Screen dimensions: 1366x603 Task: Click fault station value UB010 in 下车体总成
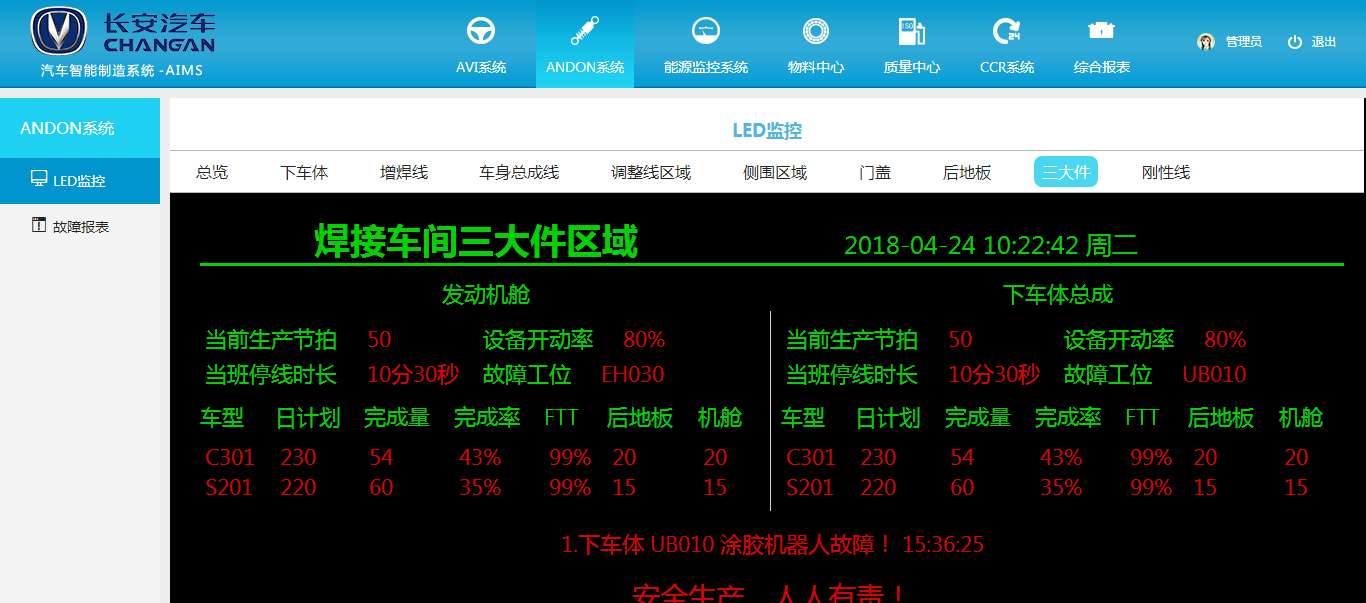pos(1214,375)
